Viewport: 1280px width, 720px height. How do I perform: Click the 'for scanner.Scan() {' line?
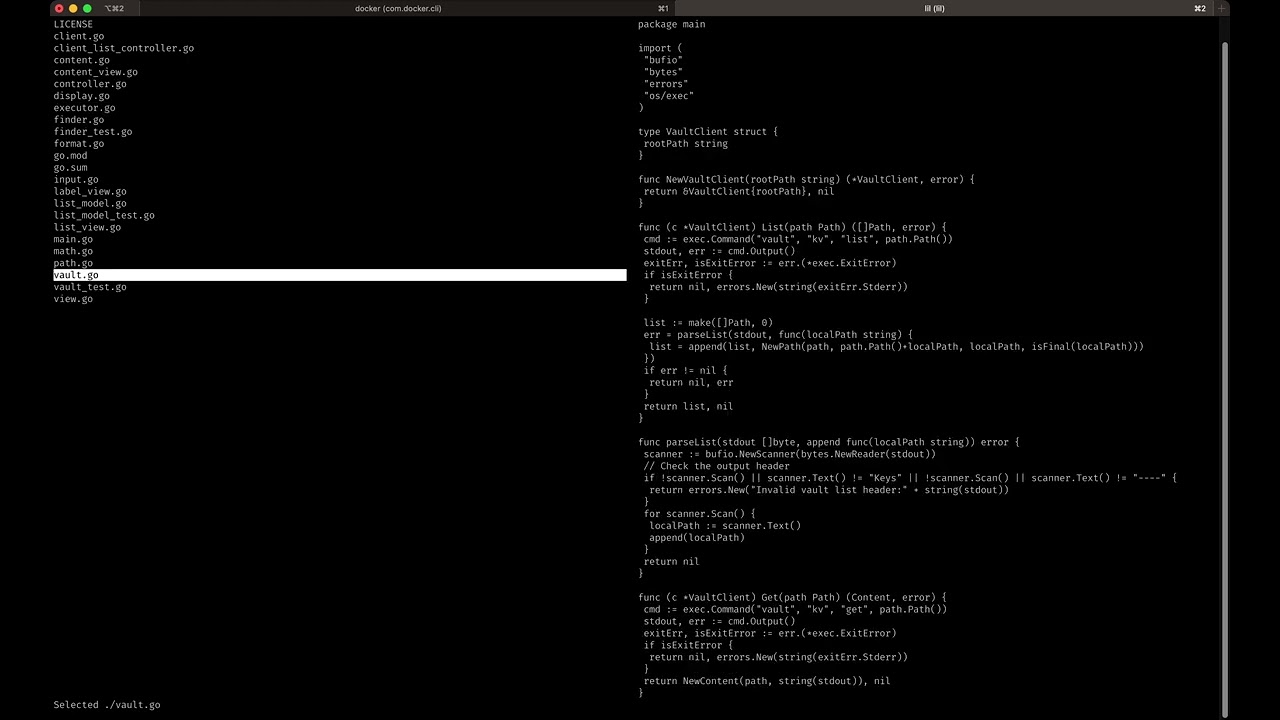700,514
